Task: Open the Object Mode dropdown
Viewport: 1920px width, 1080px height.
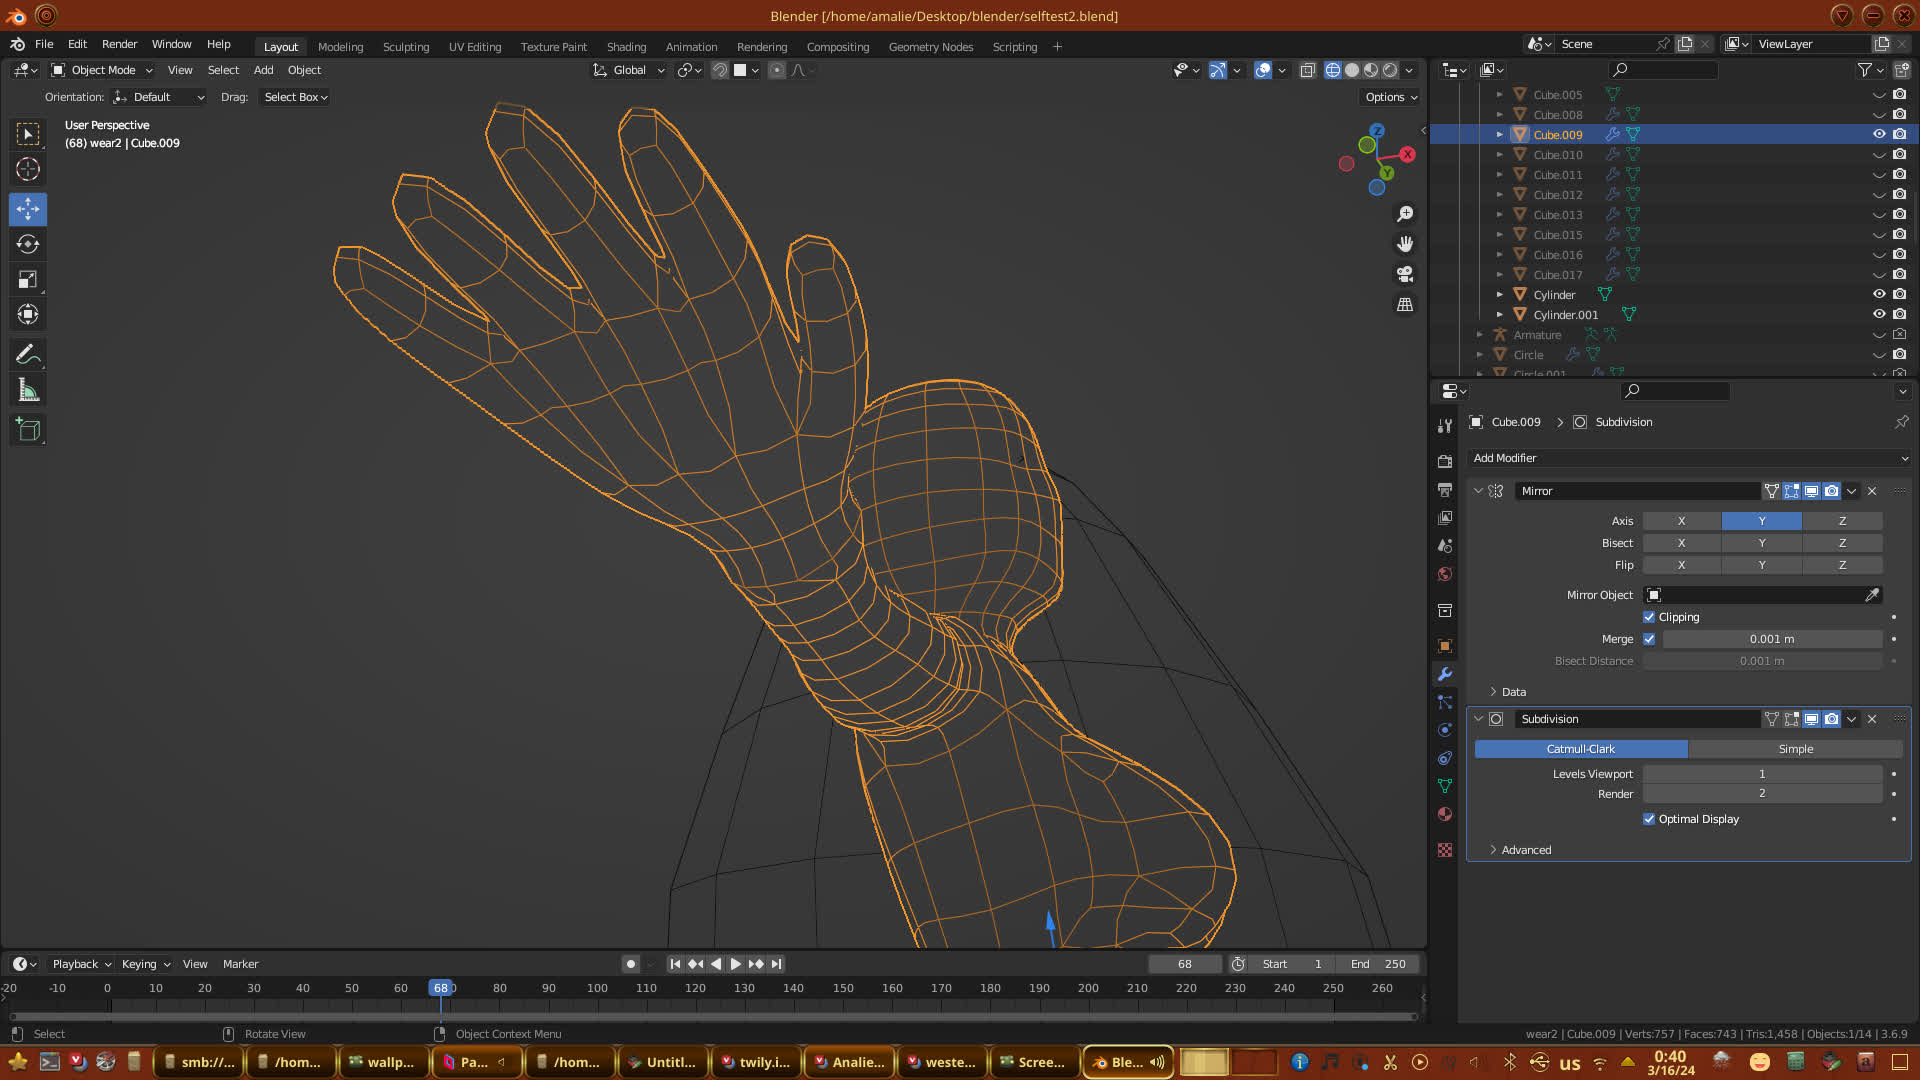Action: coord(102,70)
